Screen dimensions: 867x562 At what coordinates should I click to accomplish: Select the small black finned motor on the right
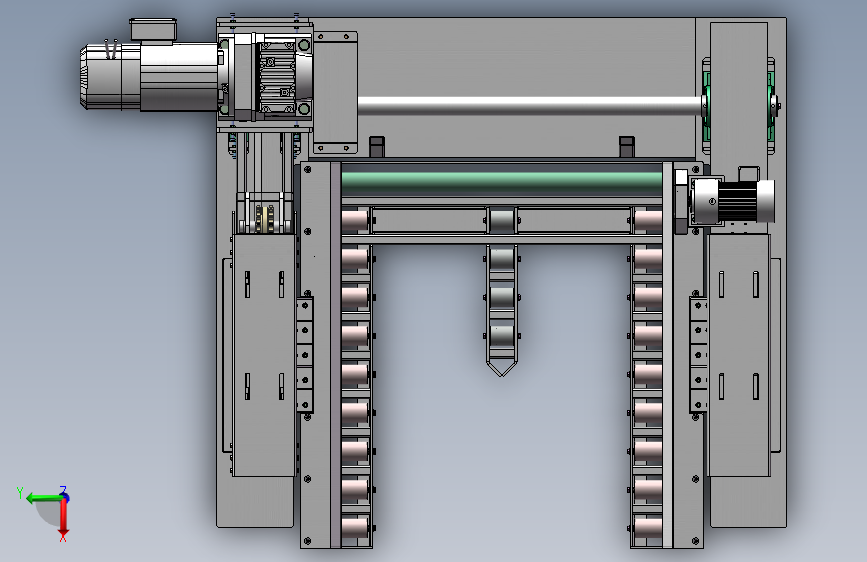[x=733, y=201]
